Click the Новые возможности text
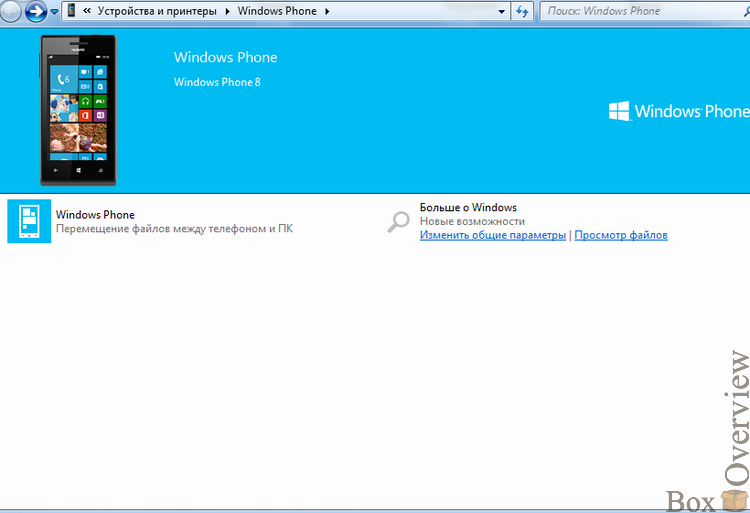This screenshot has height=513, width=750. (472, 221)
